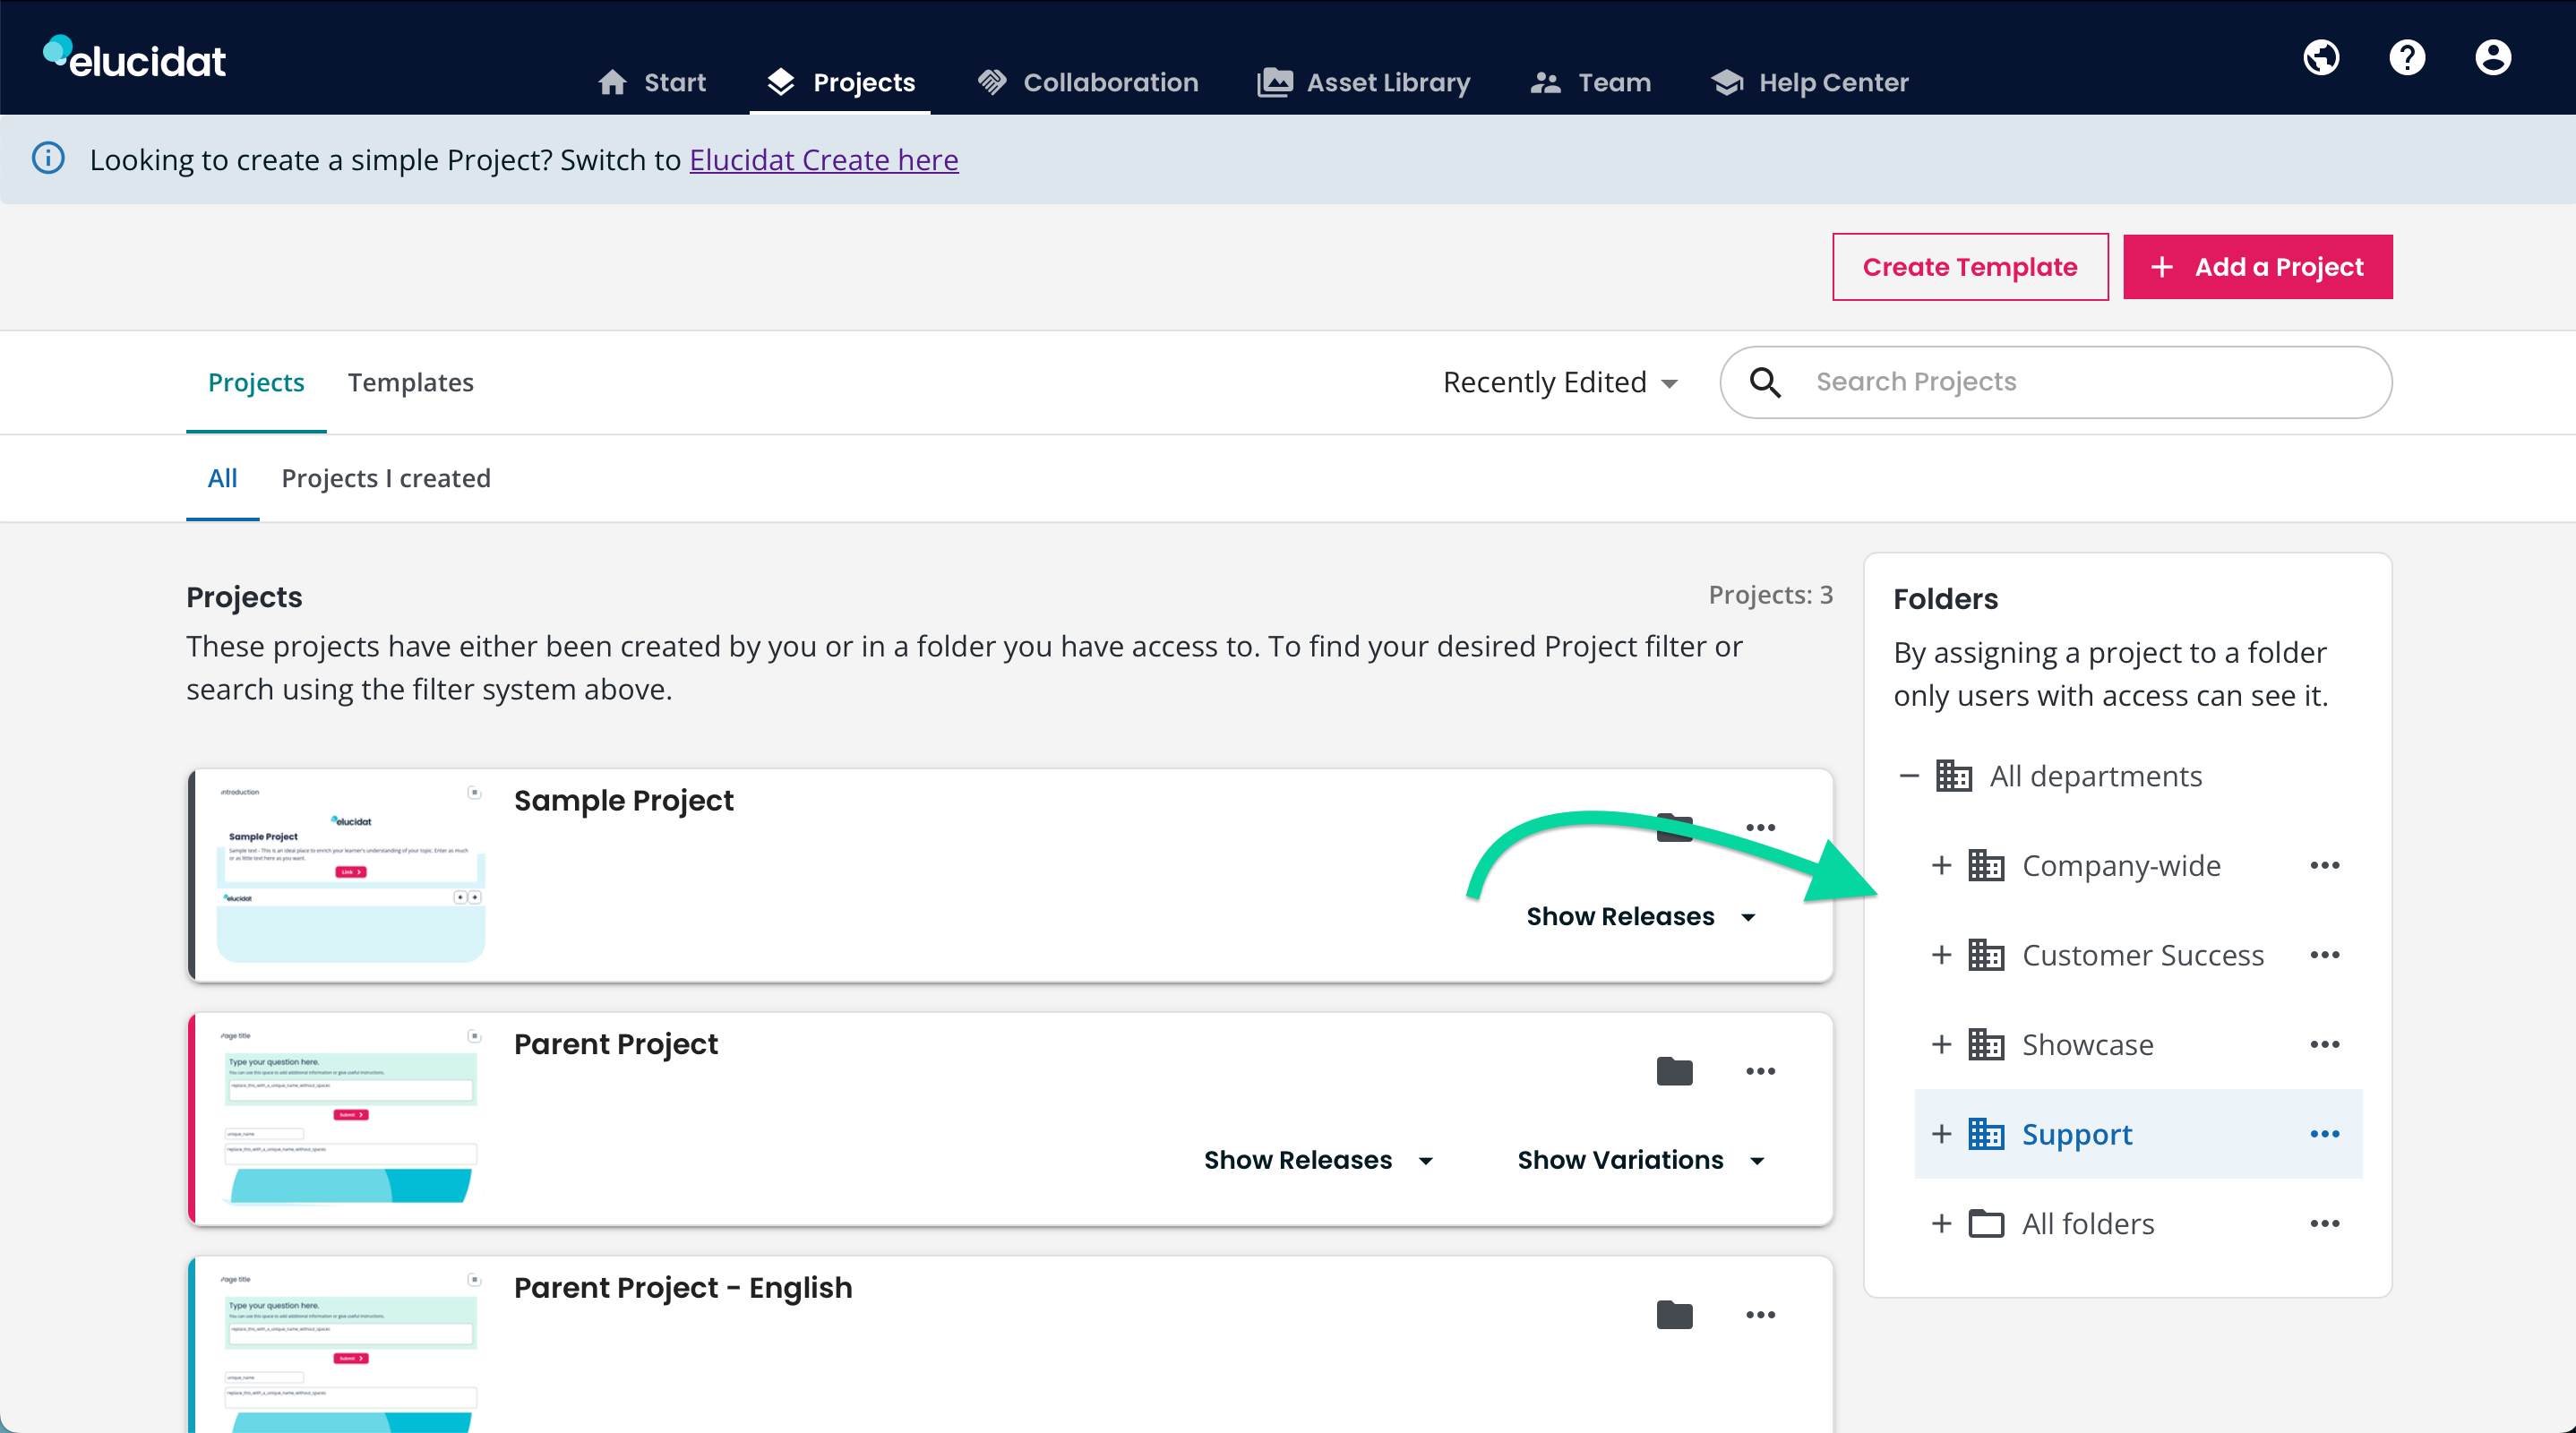Screen dimensions: 2576x1433
Task: Expand the Showcase folder node
Action: tap(1941, 1044)
